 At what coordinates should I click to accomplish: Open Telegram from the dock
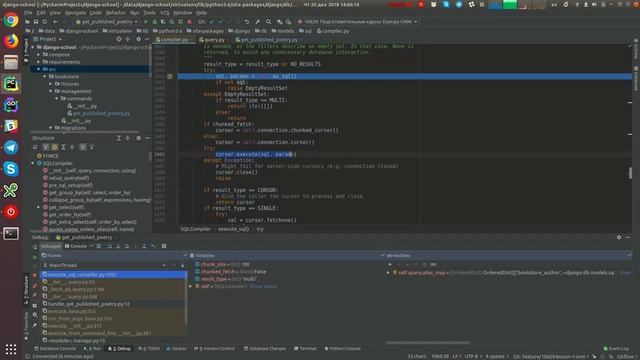click(x=11, y=147)
